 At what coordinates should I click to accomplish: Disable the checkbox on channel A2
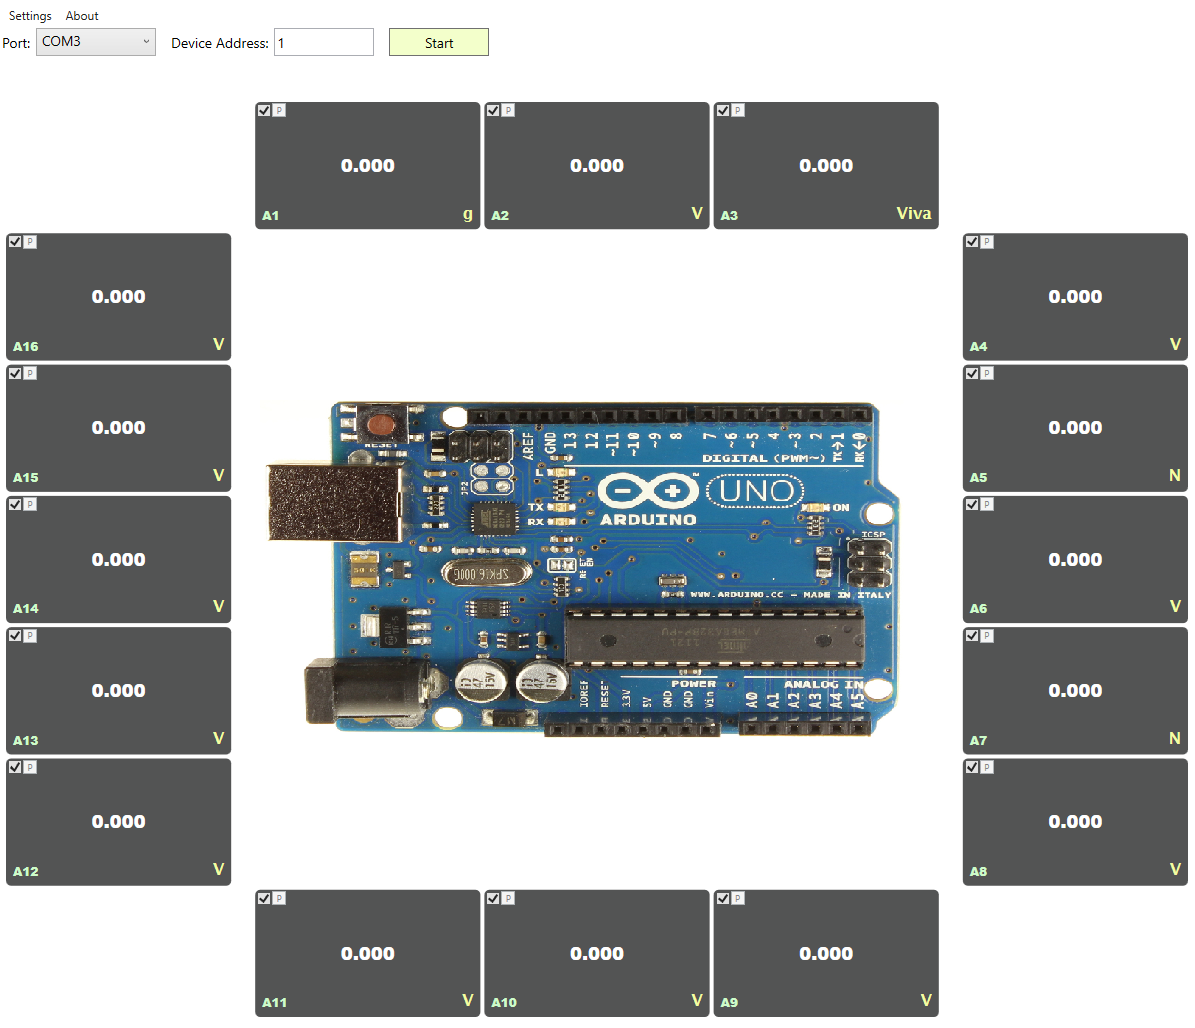[493, 110]
